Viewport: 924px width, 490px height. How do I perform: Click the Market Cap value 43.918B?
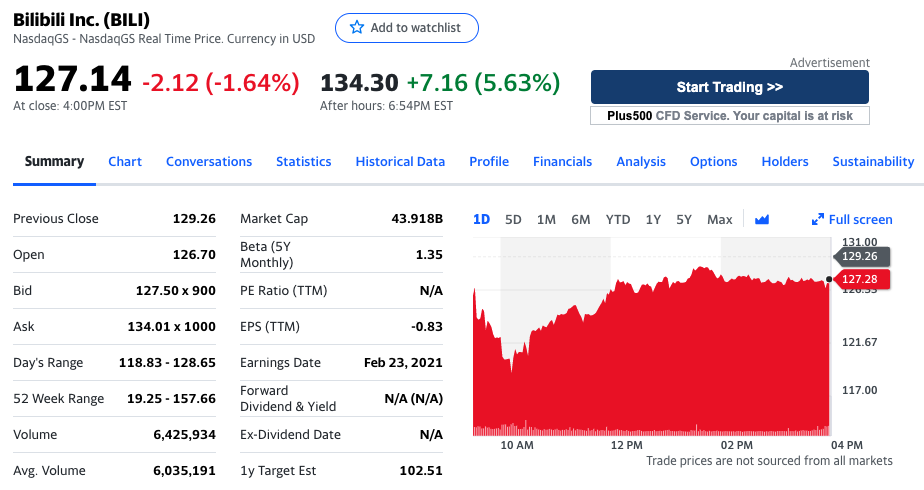pyautogui.click(x=417, y=218)
